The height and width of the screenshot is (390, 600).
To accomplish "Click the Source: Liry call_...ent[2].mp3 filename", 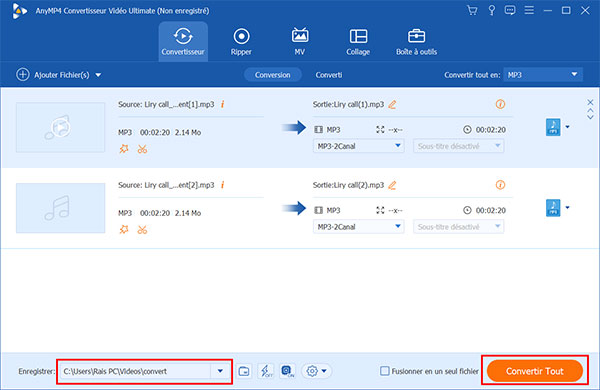I will [x=166, y=185].
